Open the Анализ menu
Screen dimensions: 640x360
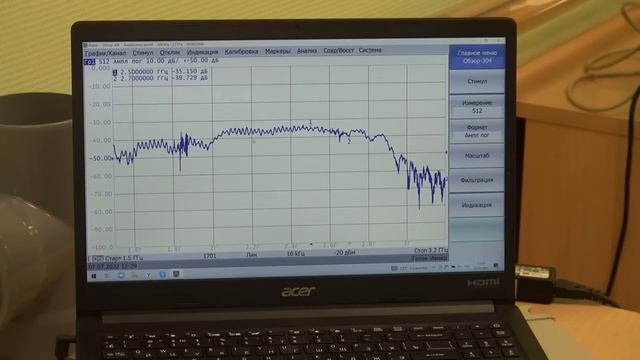point(307,51)
